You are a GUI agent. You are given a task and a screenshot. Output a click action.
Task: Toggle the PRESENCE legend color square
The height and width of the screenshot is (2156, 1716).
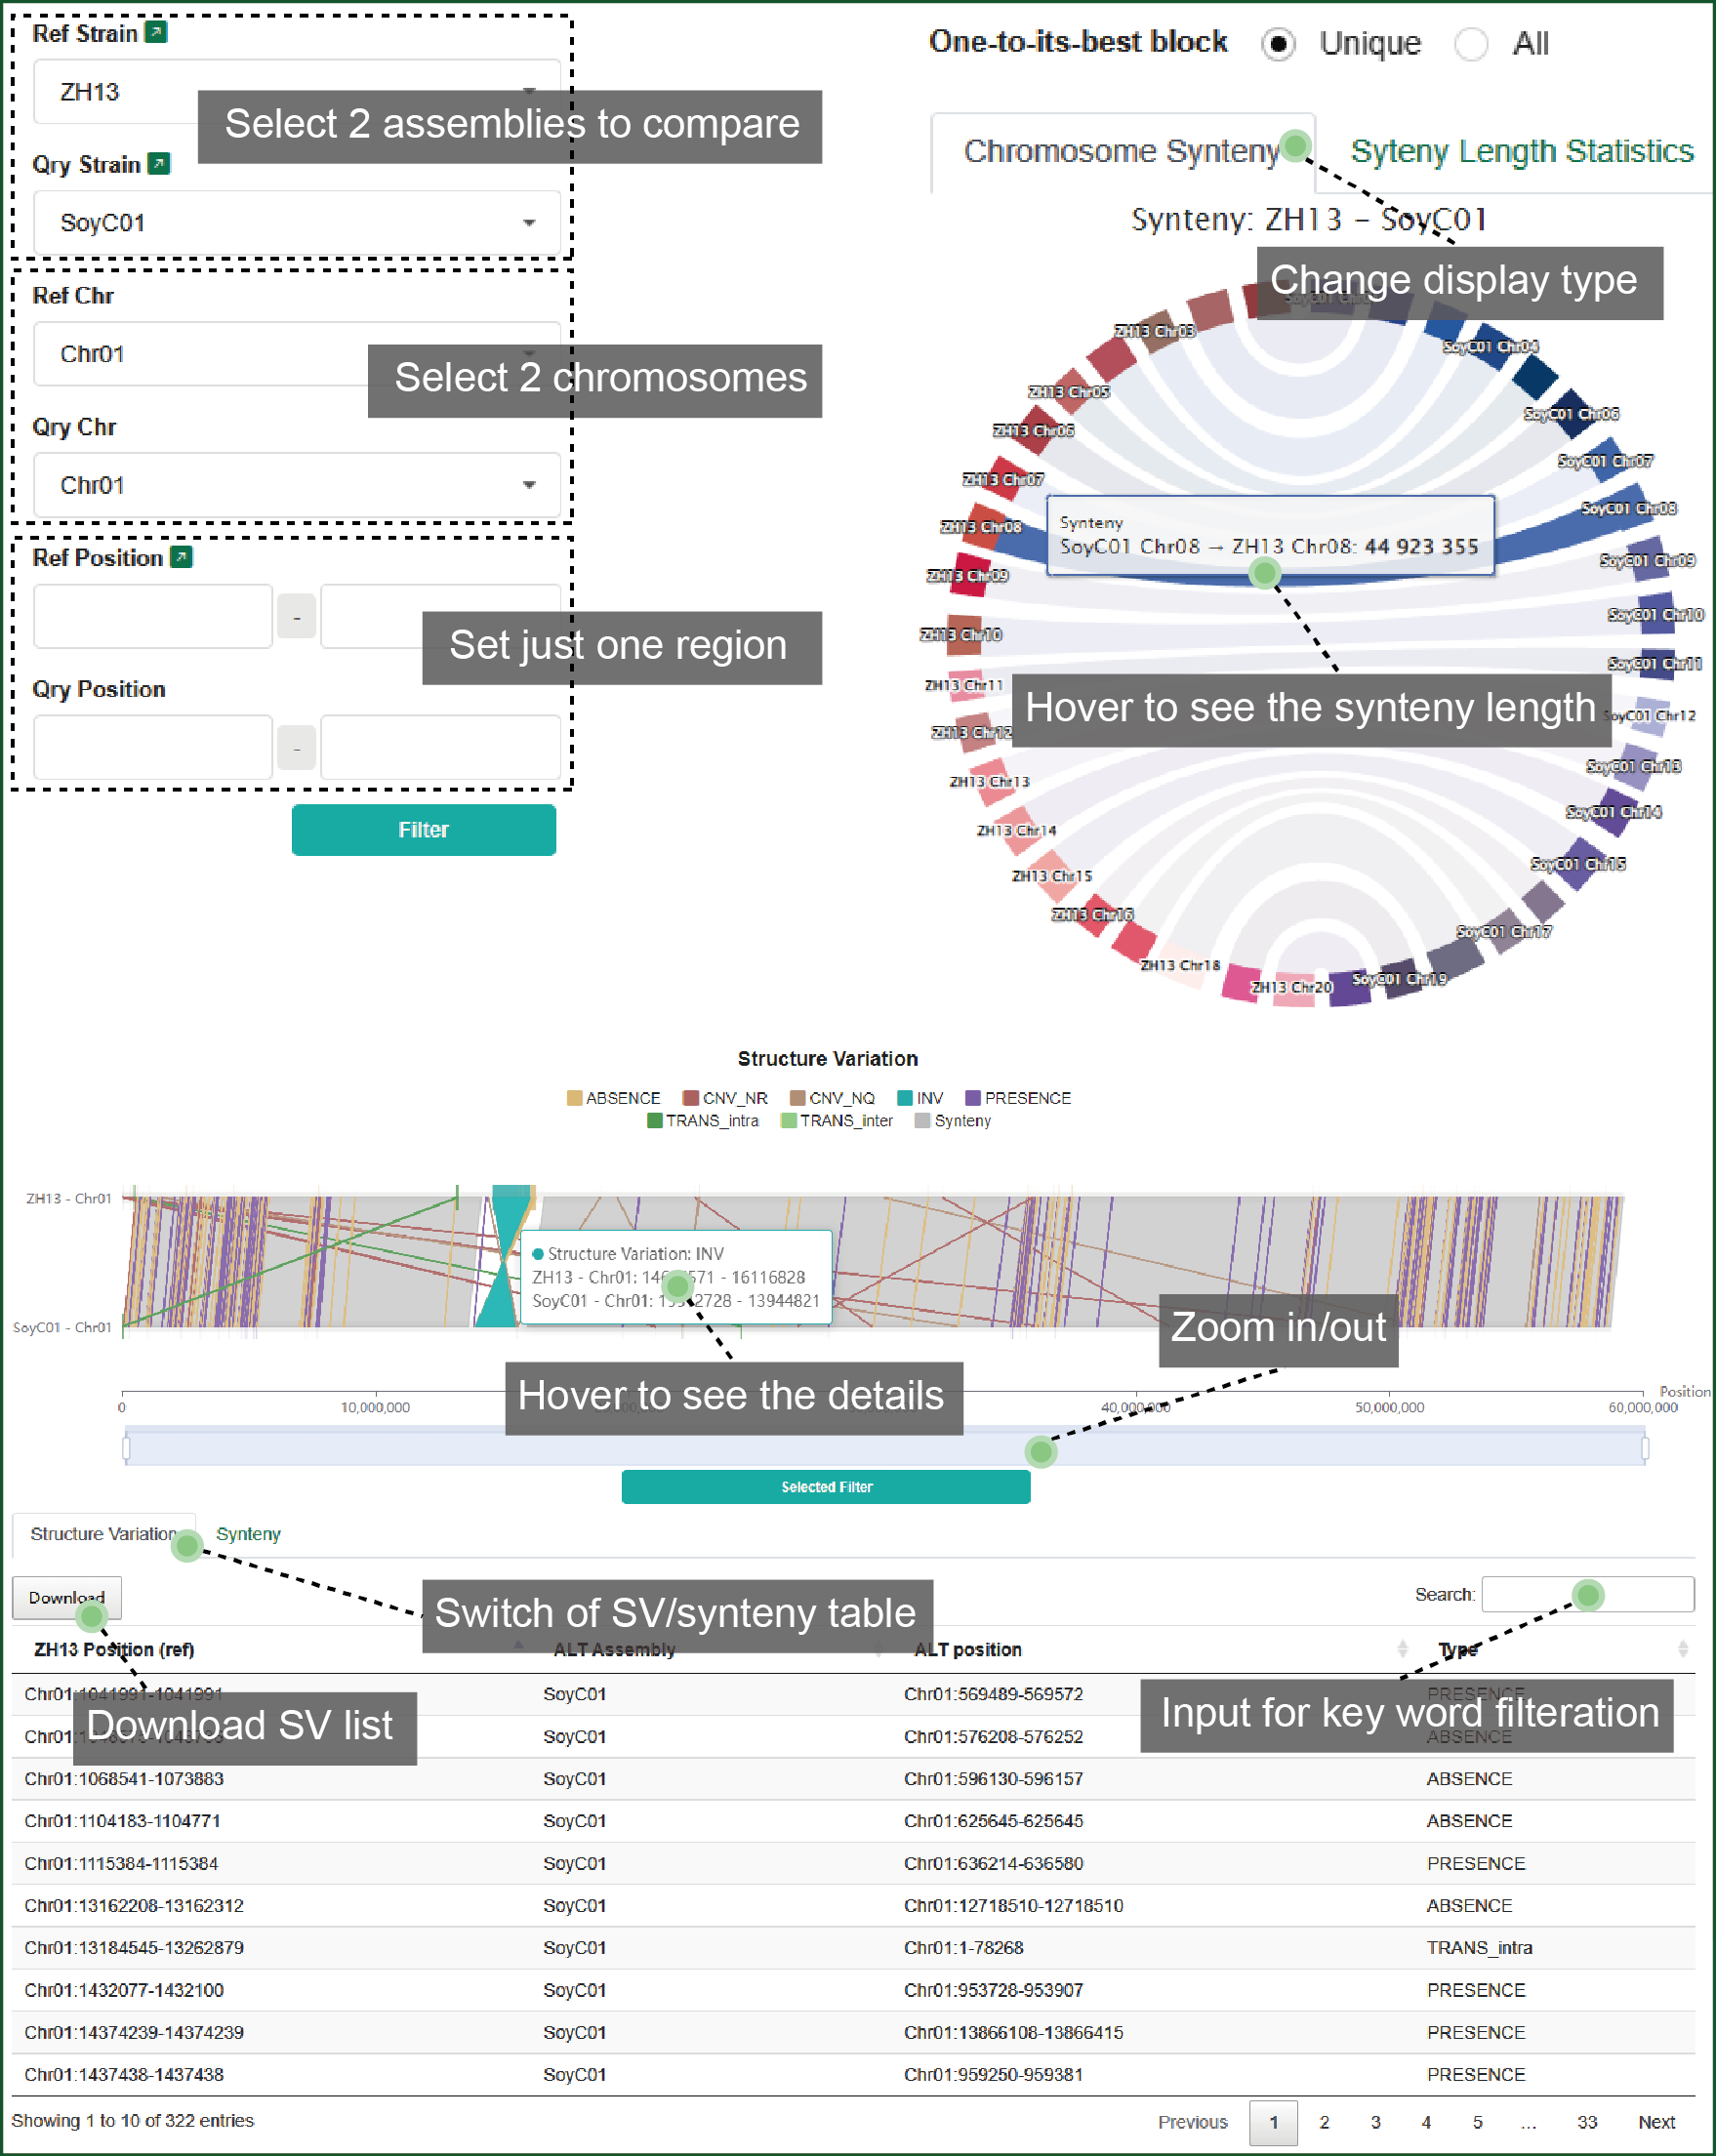pyautogui.click(x=972, y=1098)
